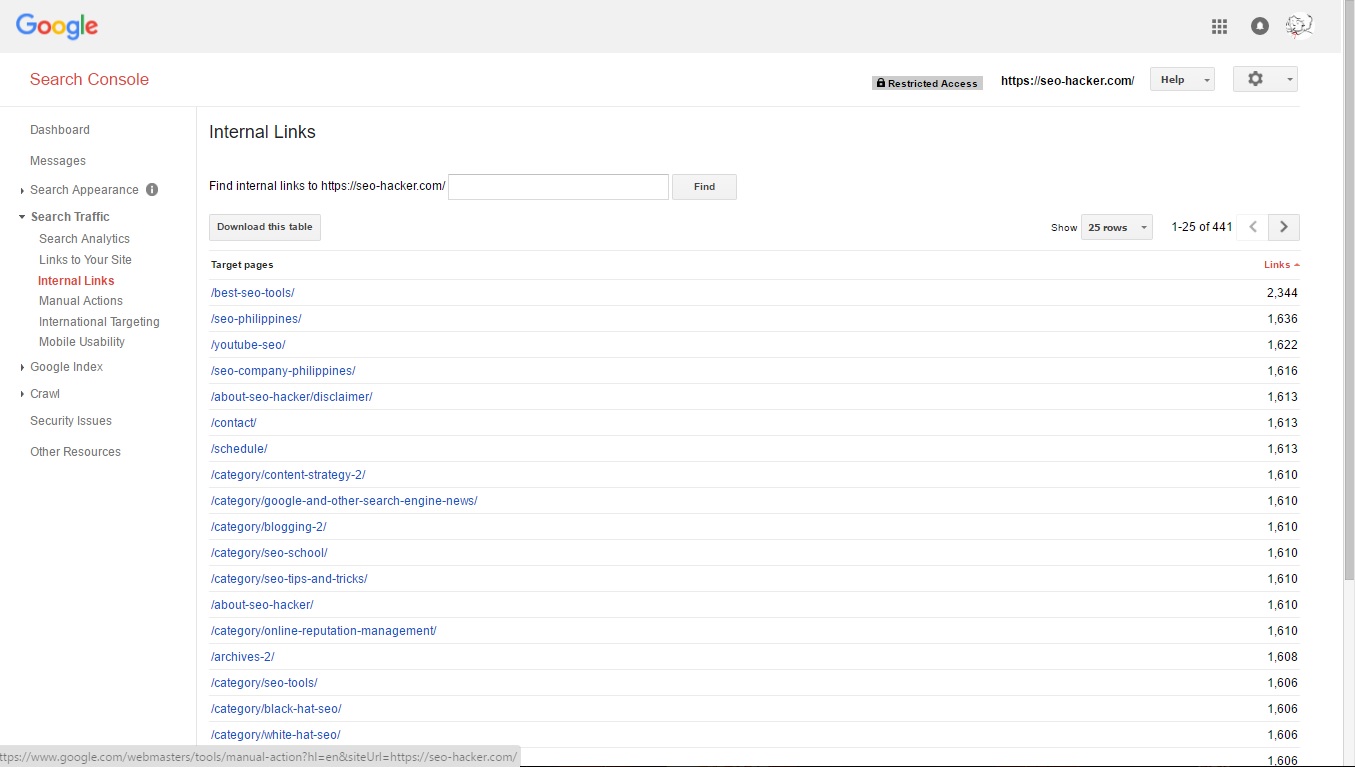Click the Download this table button

[x=265, y=227]
